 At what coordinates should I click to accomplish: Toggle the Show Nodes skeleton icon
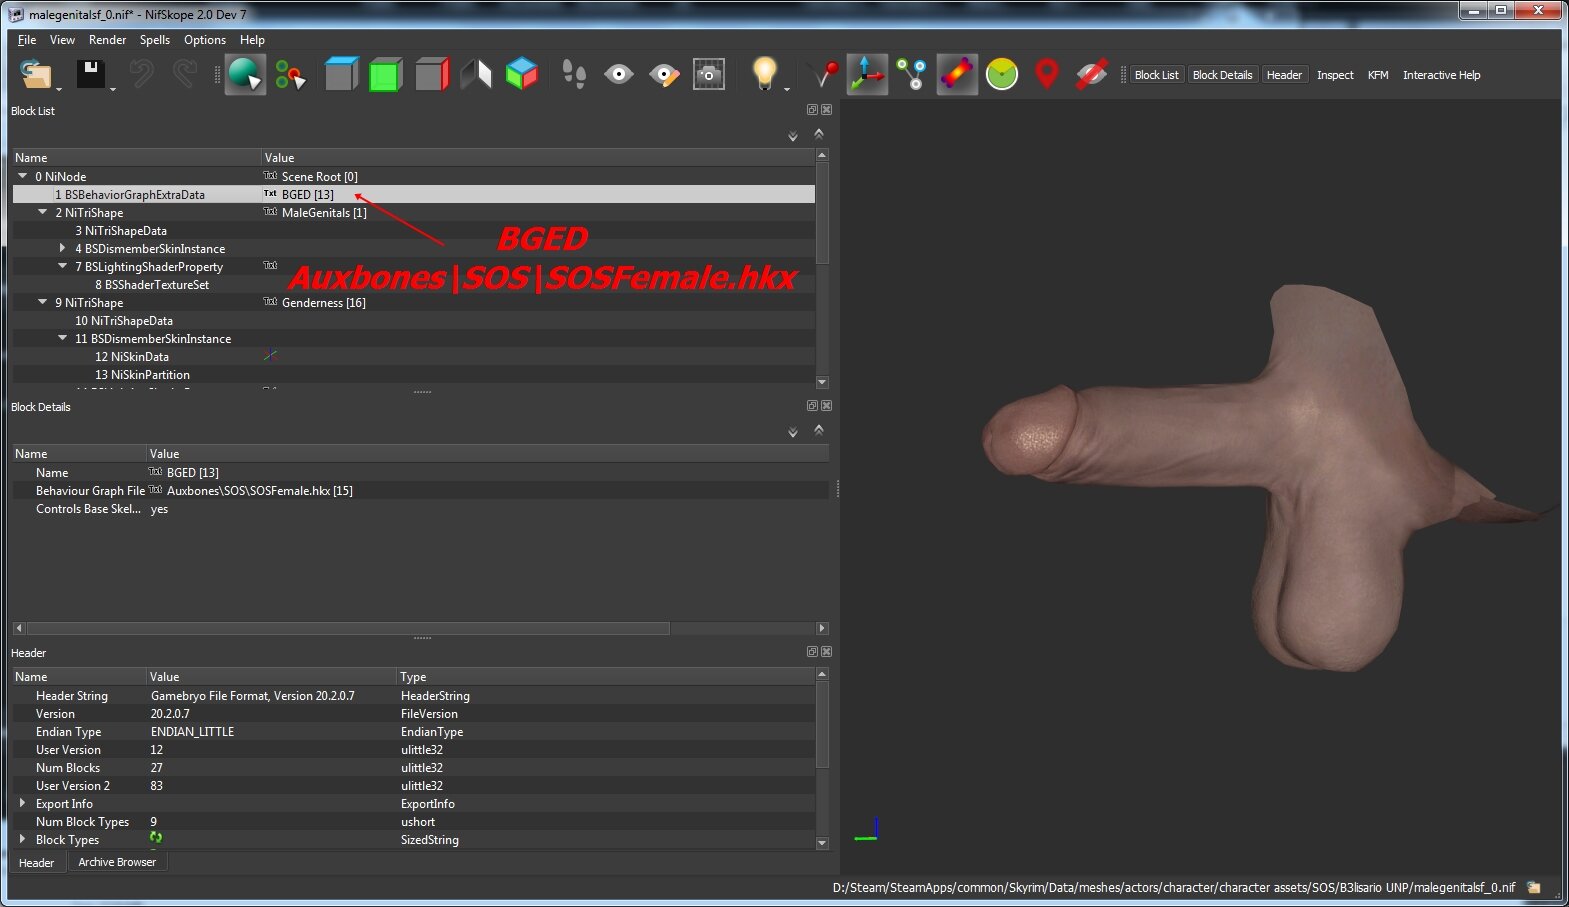coord(911,75)
